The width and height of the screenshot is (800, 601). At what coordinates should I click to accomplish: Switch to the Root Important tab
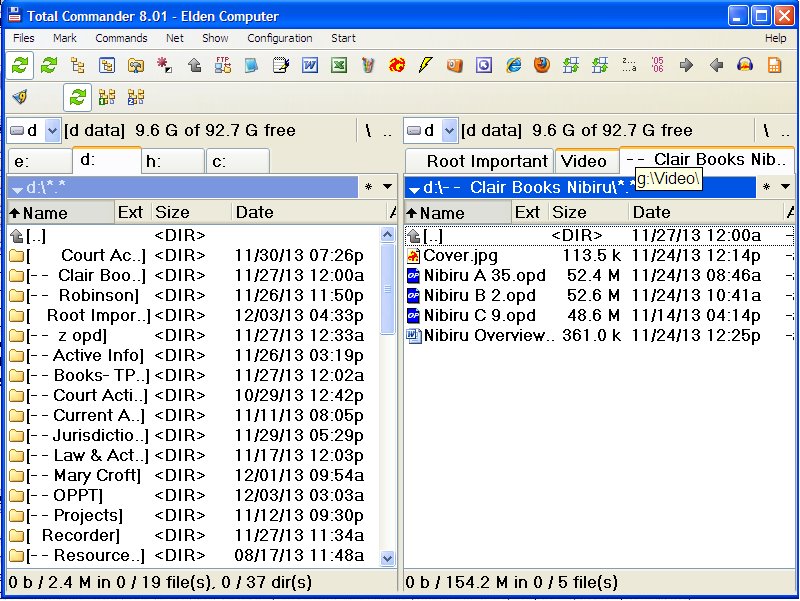pos(480,161)
